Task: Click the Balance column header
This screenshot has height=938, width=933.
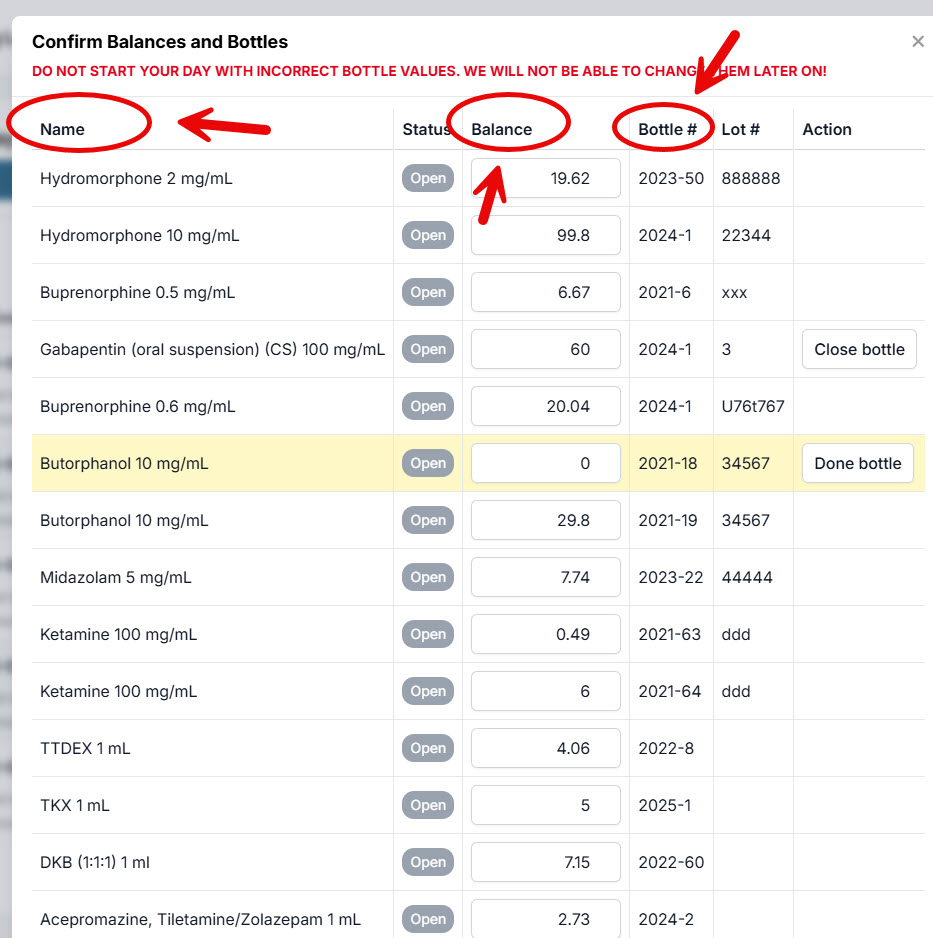Action: point(501,129)
